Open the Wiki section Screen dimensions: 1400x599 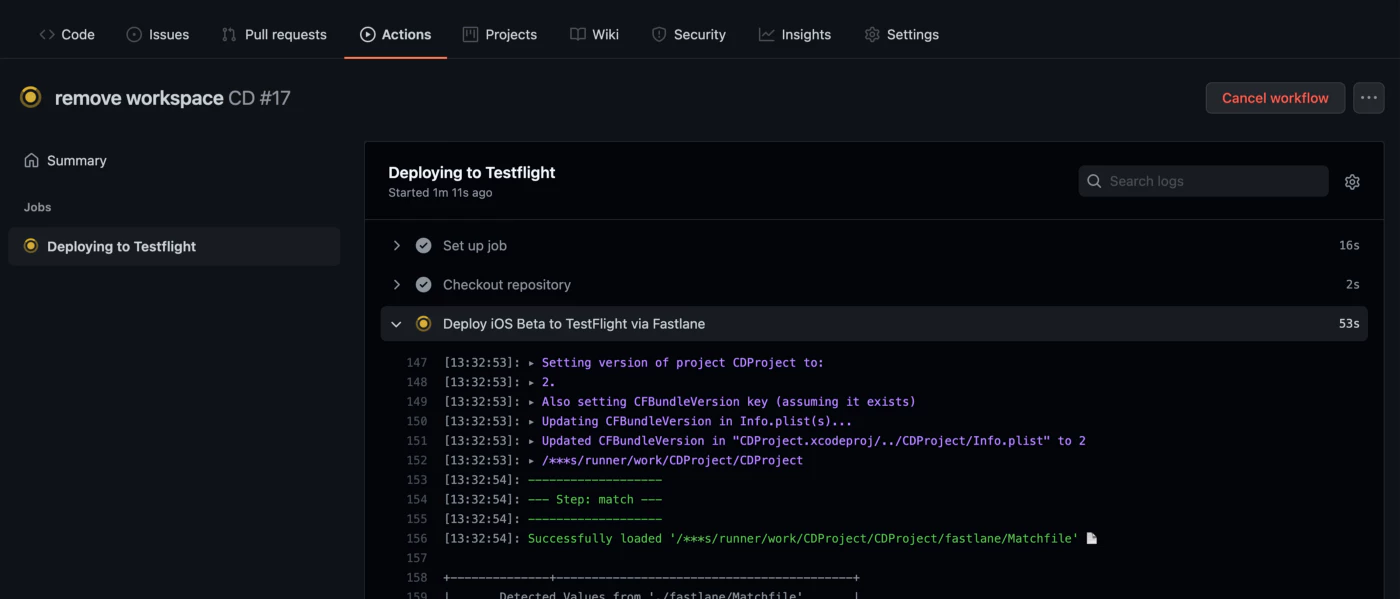[x=595, y=33]
